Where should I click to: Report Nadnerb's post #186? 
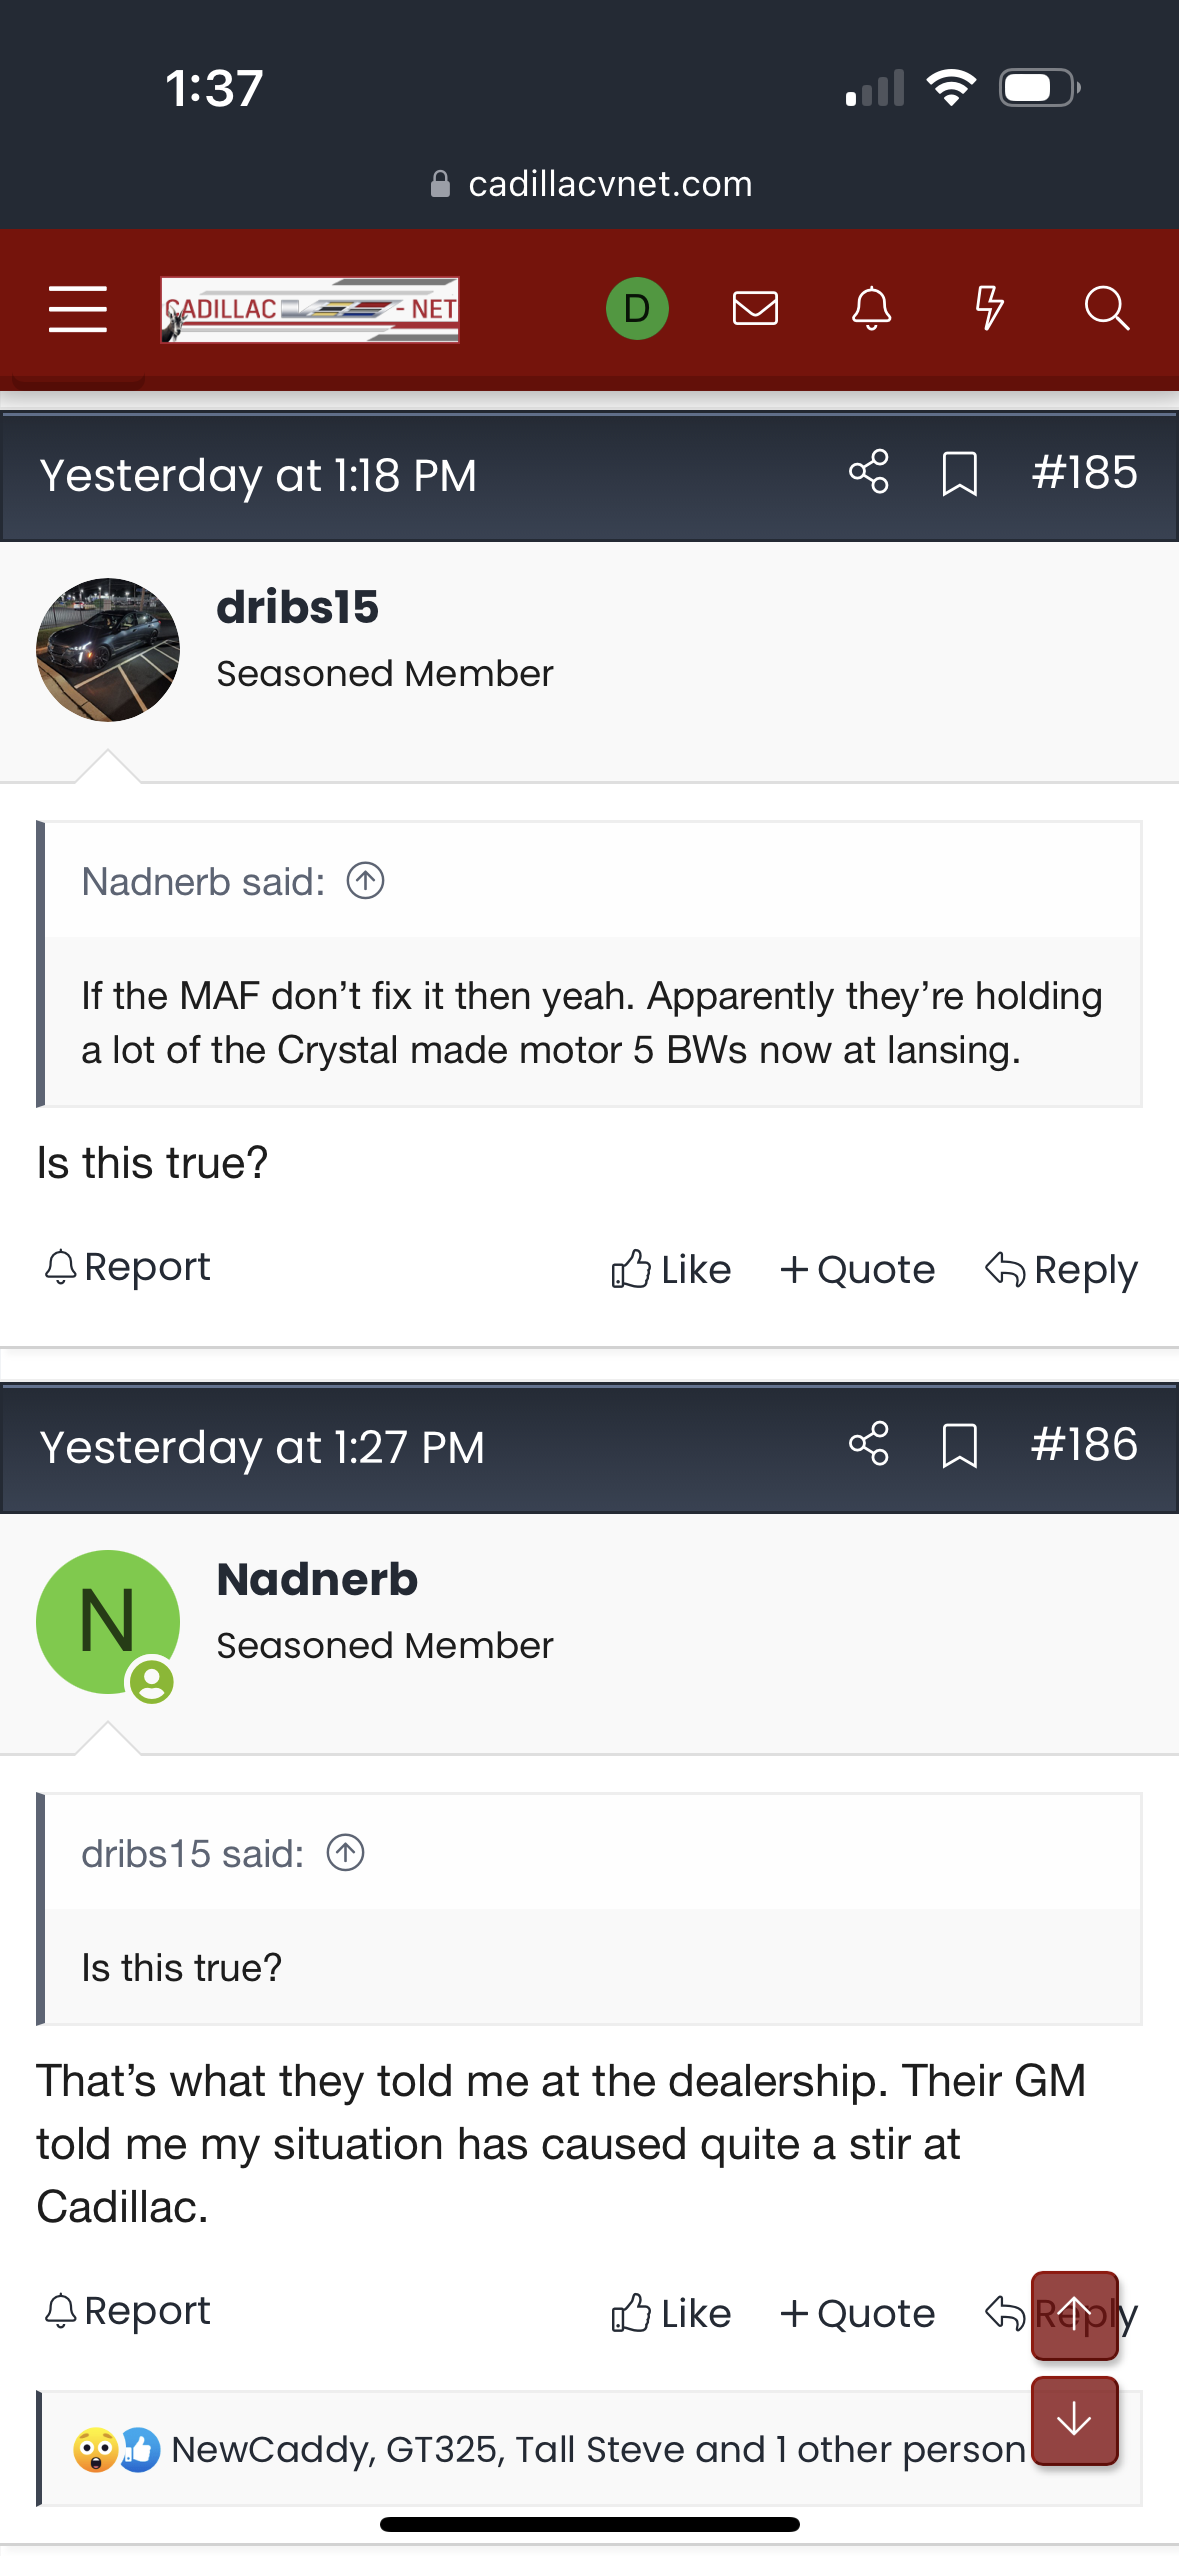(x=128, y=2311)
